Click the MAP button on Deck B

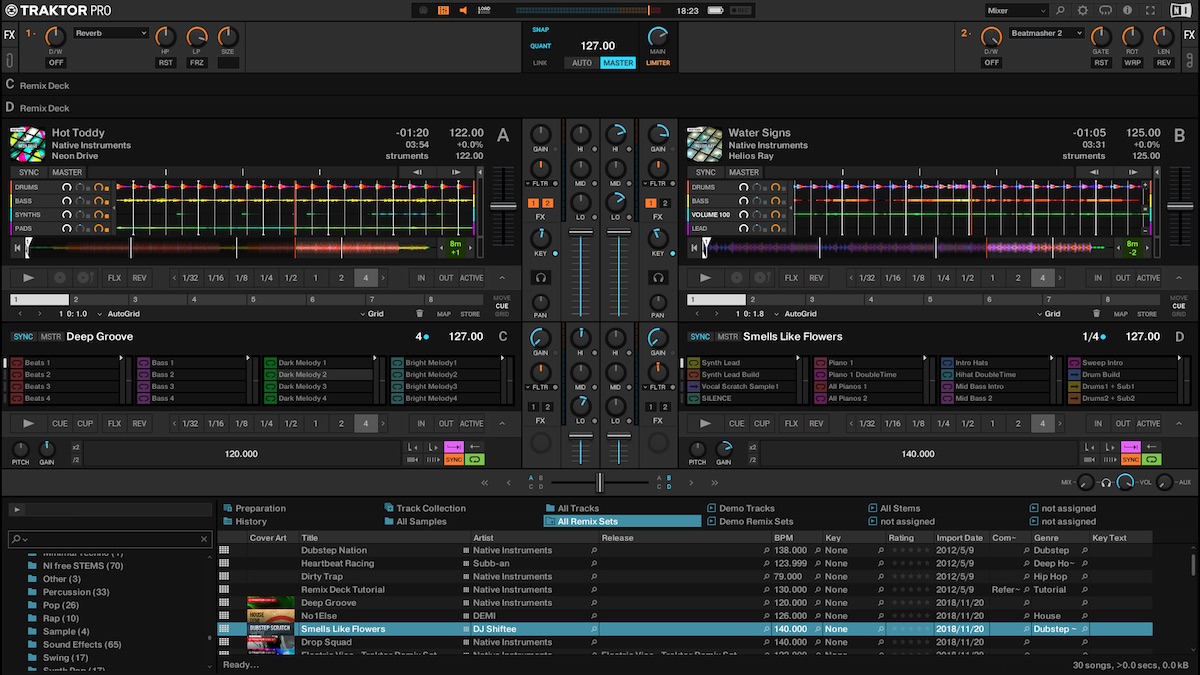click(x=1121, y=314)
